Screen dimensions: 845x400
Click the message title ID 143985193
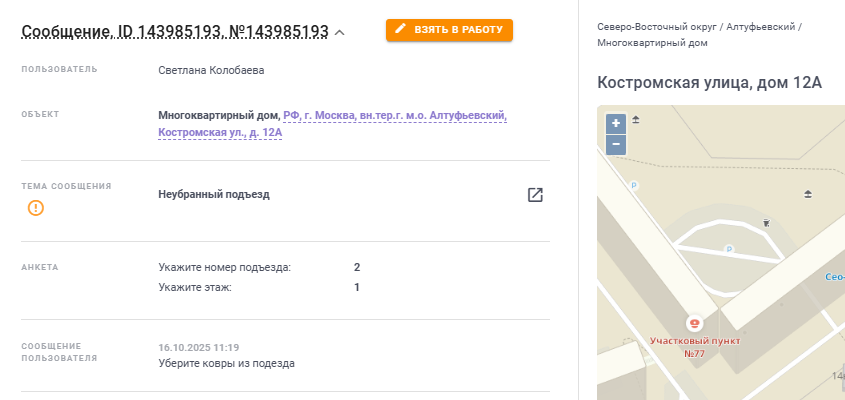174,32
